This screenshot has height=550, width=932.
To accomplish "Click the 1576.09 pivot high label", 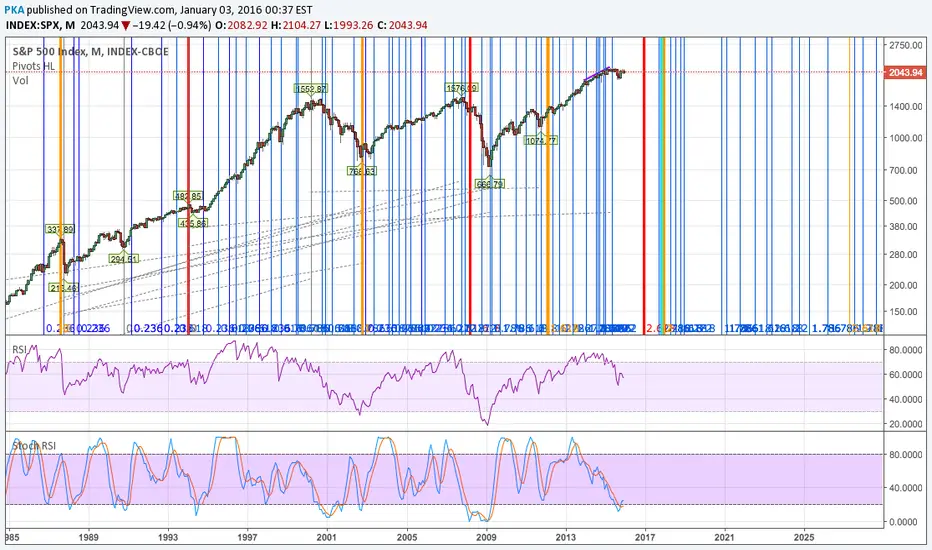I will coord(462,88).
